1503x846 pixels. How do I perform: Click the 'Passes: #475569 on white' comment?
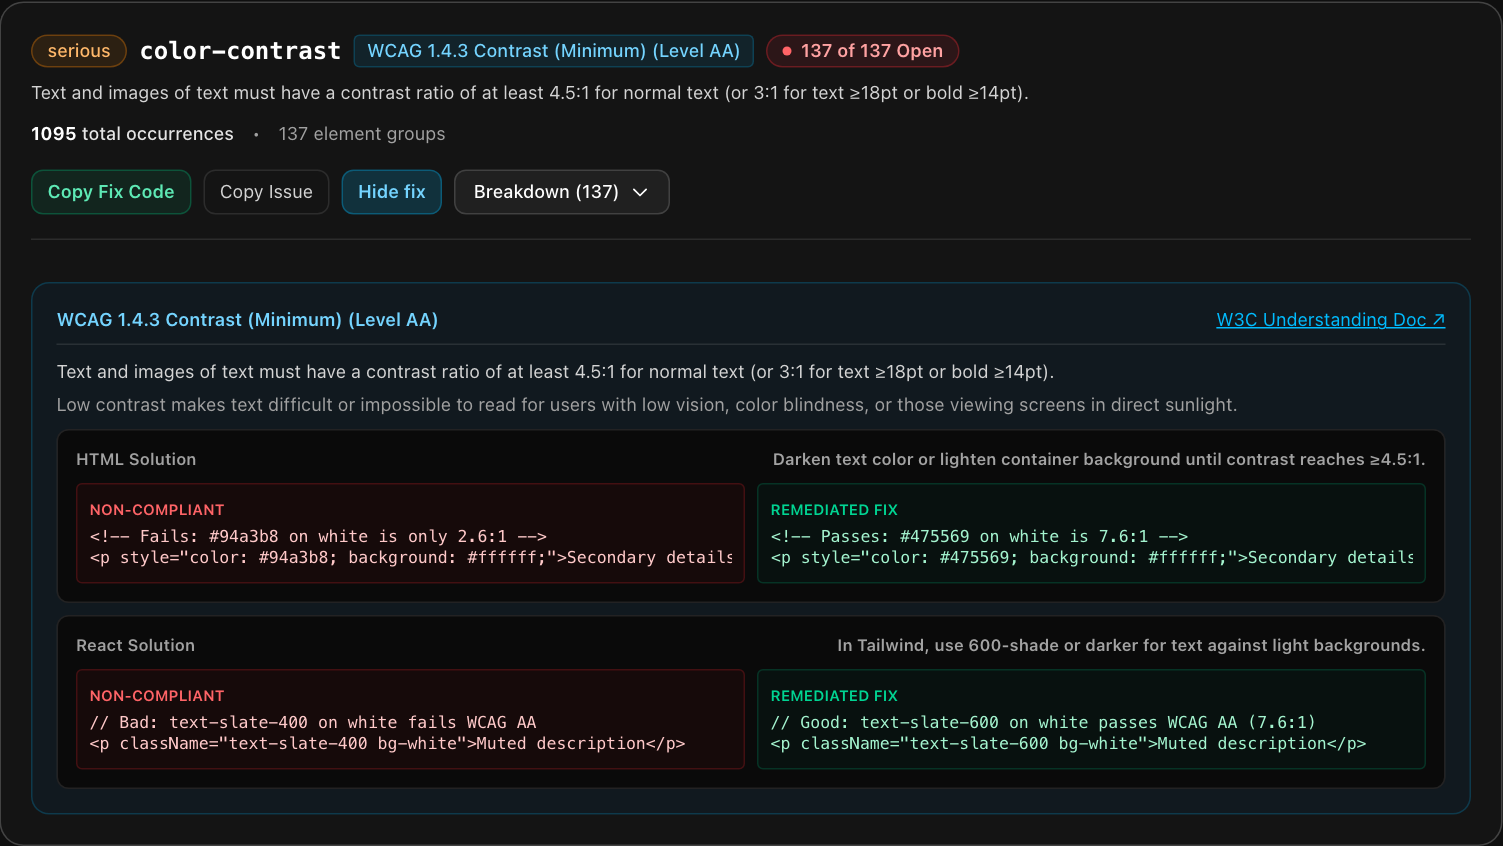point(979,537)
